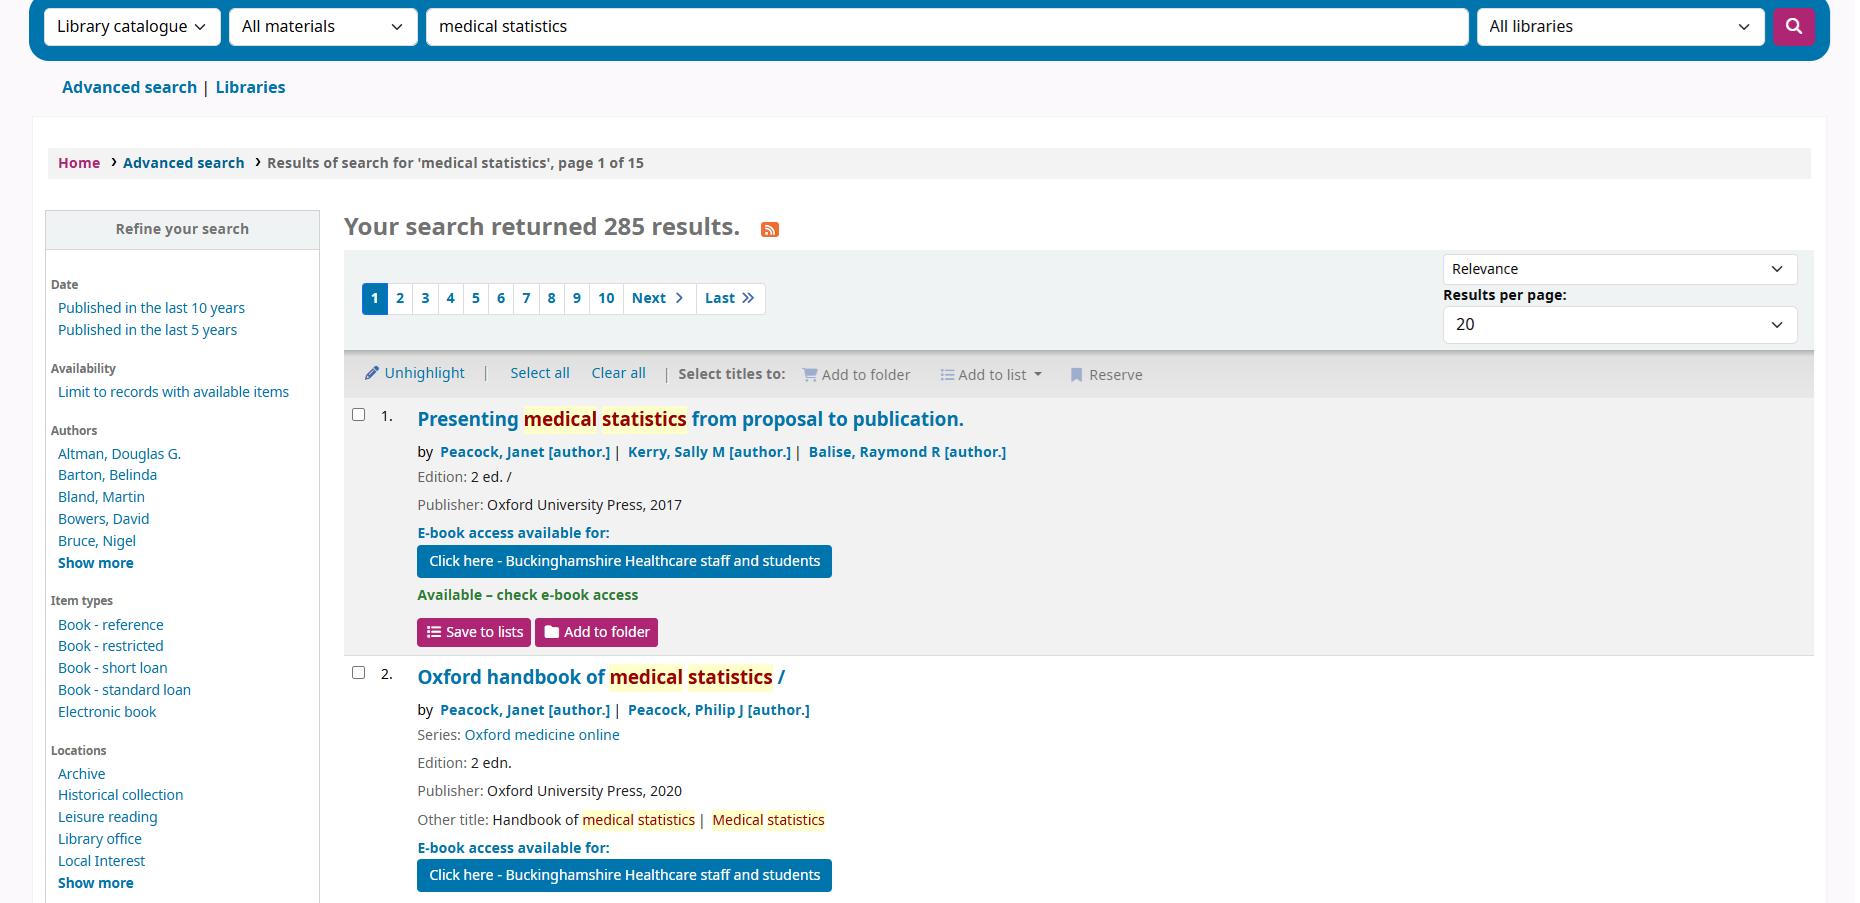
Task: Change results per page from 20
Action: pyautogui.click(x=1619, y=324)
